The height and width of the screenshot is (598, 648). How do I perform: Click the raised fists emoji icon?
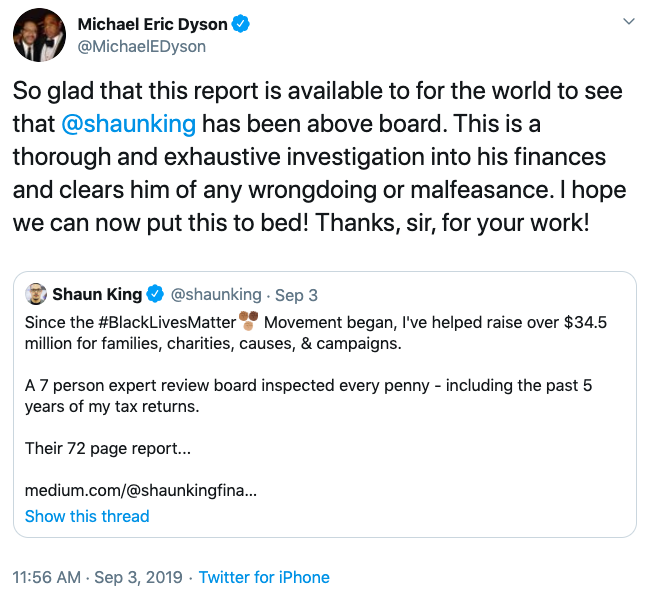click(247, 320)
